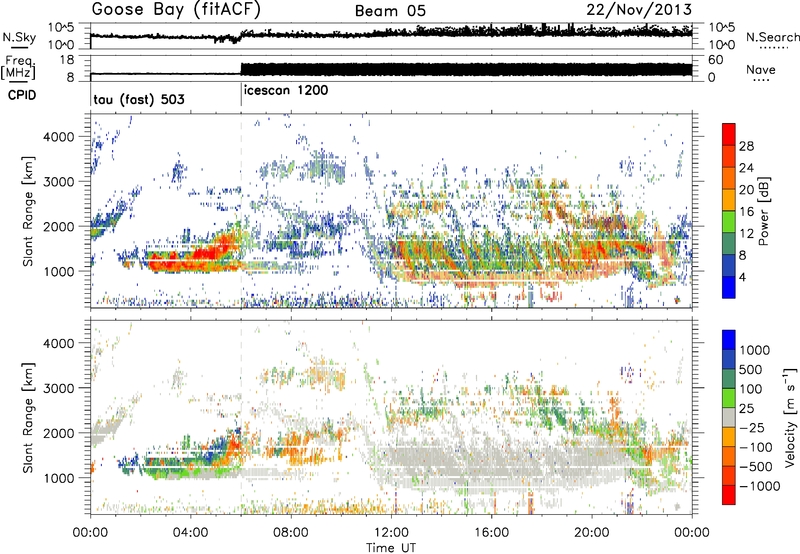Click the 'Nave' legend label
This screenshot has height=554, width=800.
click(760, 69)
